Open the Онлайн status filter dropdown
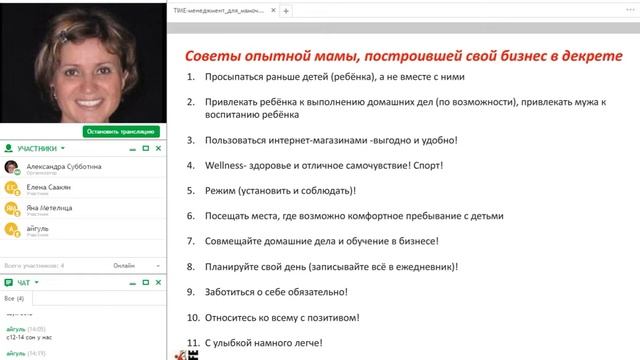Screen dimensions: 640x360 136,266
